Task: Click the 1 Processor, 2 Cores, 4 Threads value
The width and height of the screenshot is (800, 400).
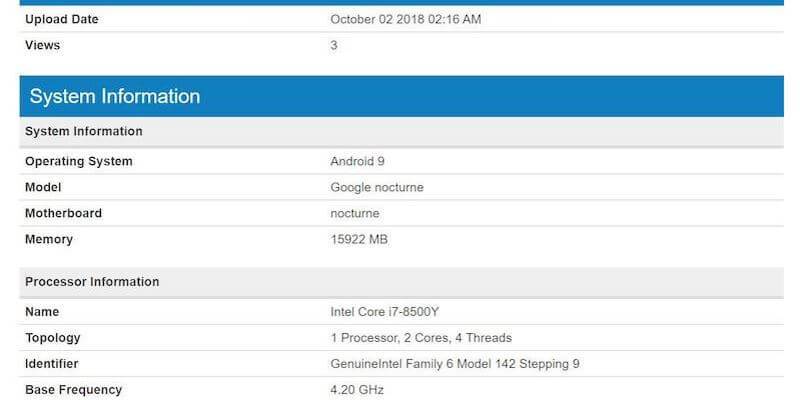Action: 421,338
